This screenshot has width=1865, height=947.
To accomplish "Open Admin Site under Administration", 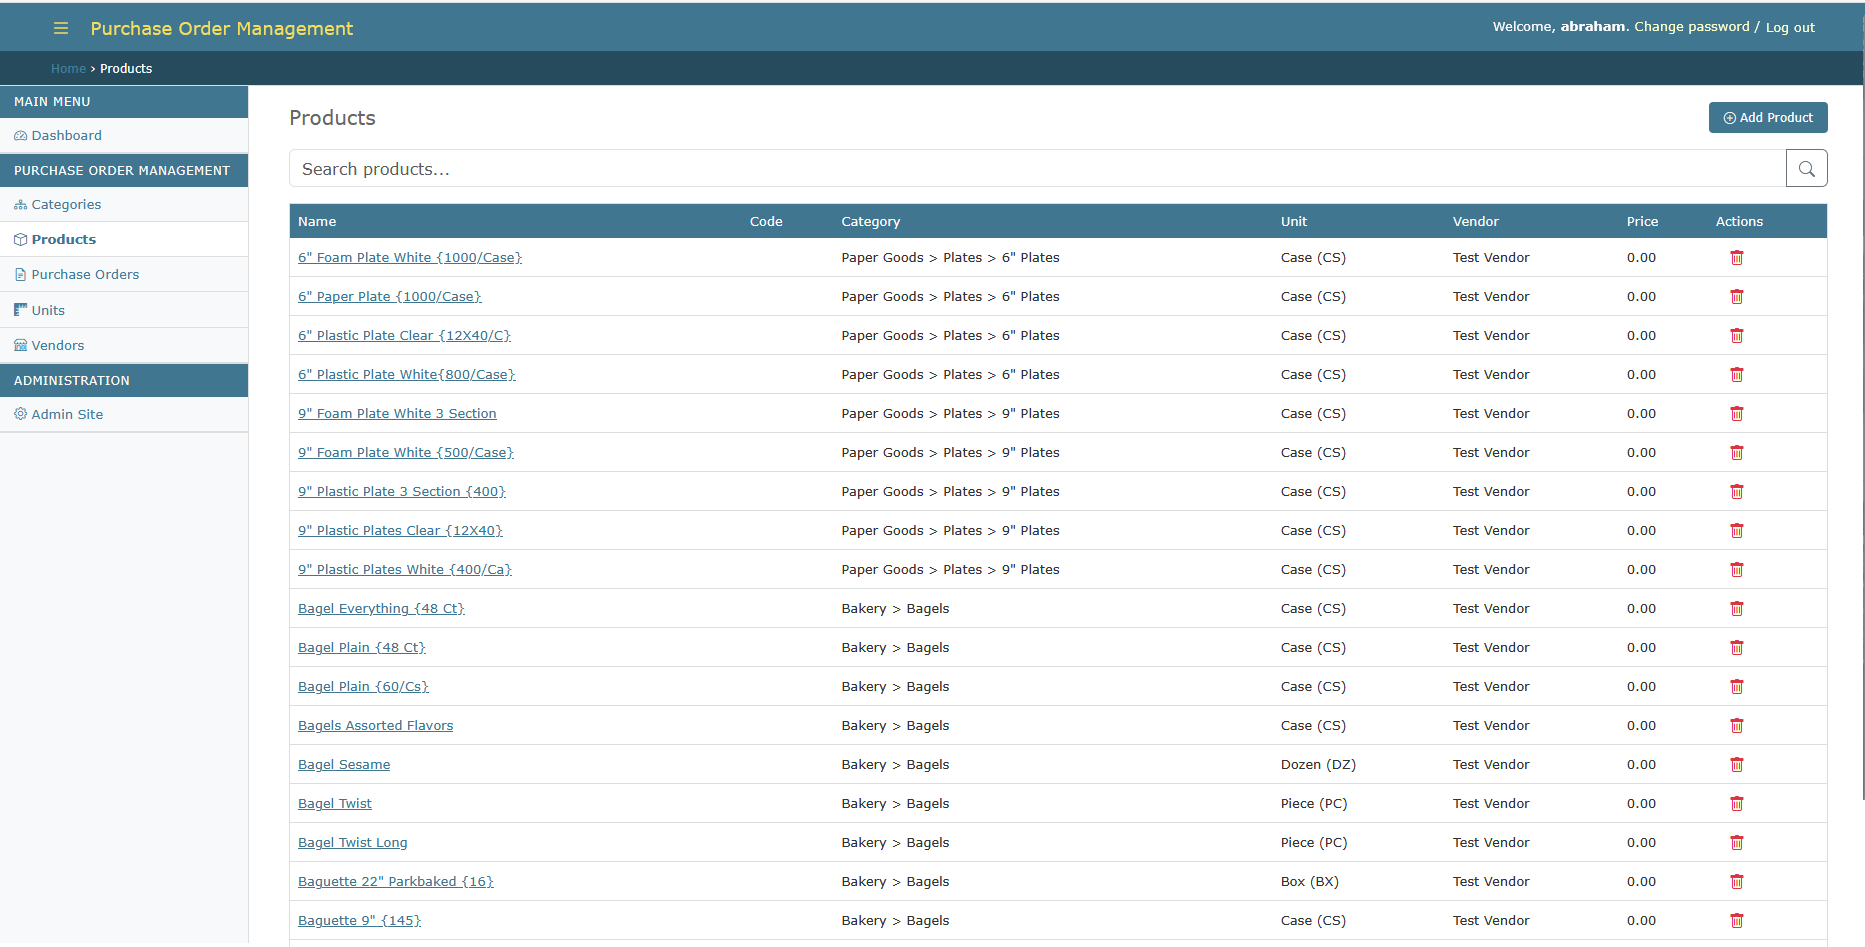I will (x=67, y=415).
